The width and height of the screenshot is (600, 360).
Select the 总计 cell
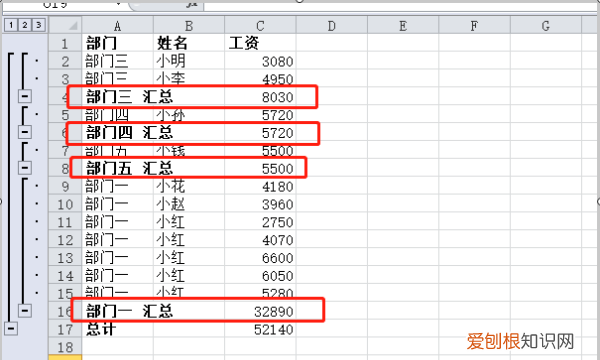click(x=117, y=329)
